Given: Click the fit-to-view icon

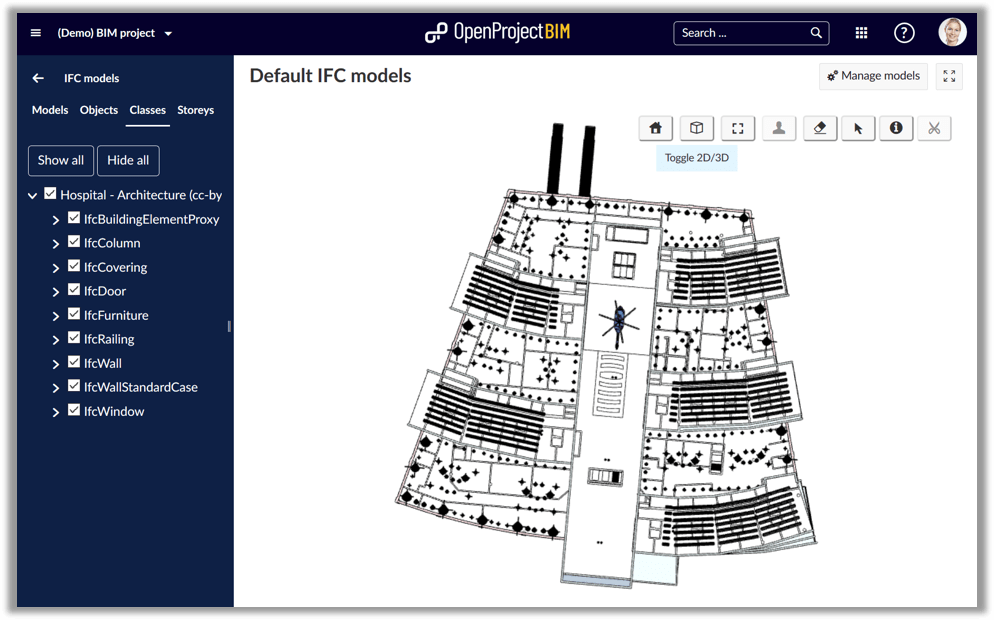Looking at the screenshot, I should pos(737,128).
